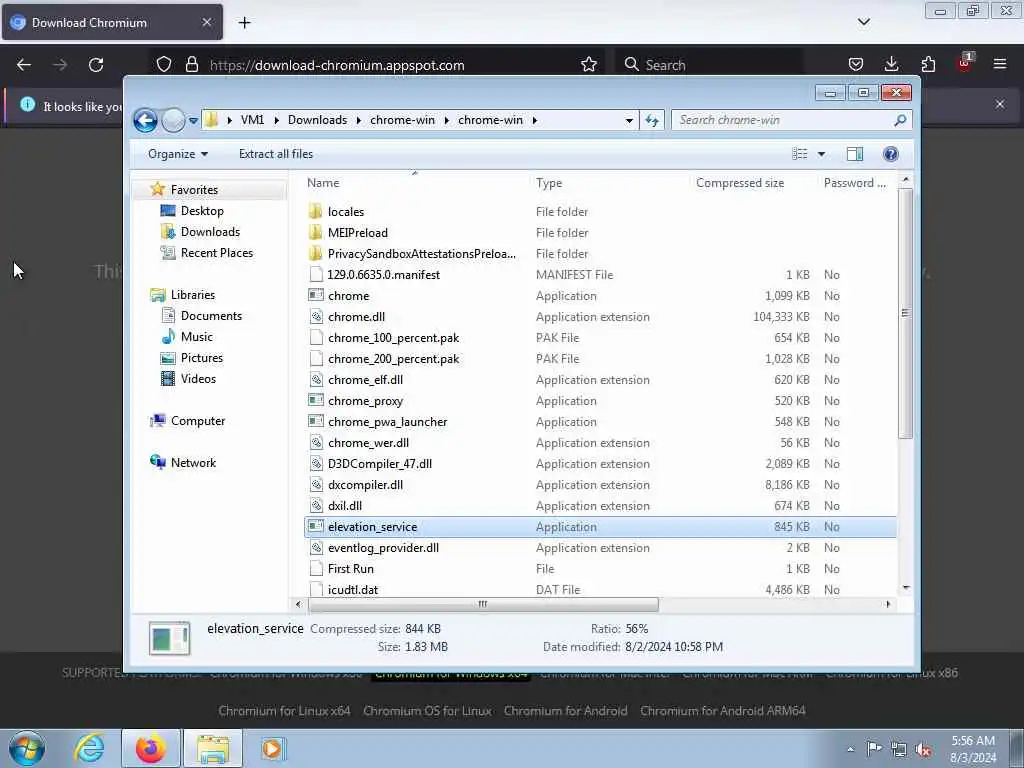Screen dimensions: 1024x768
Task: Click Extract all files button
Action: [x=276, y=154]
